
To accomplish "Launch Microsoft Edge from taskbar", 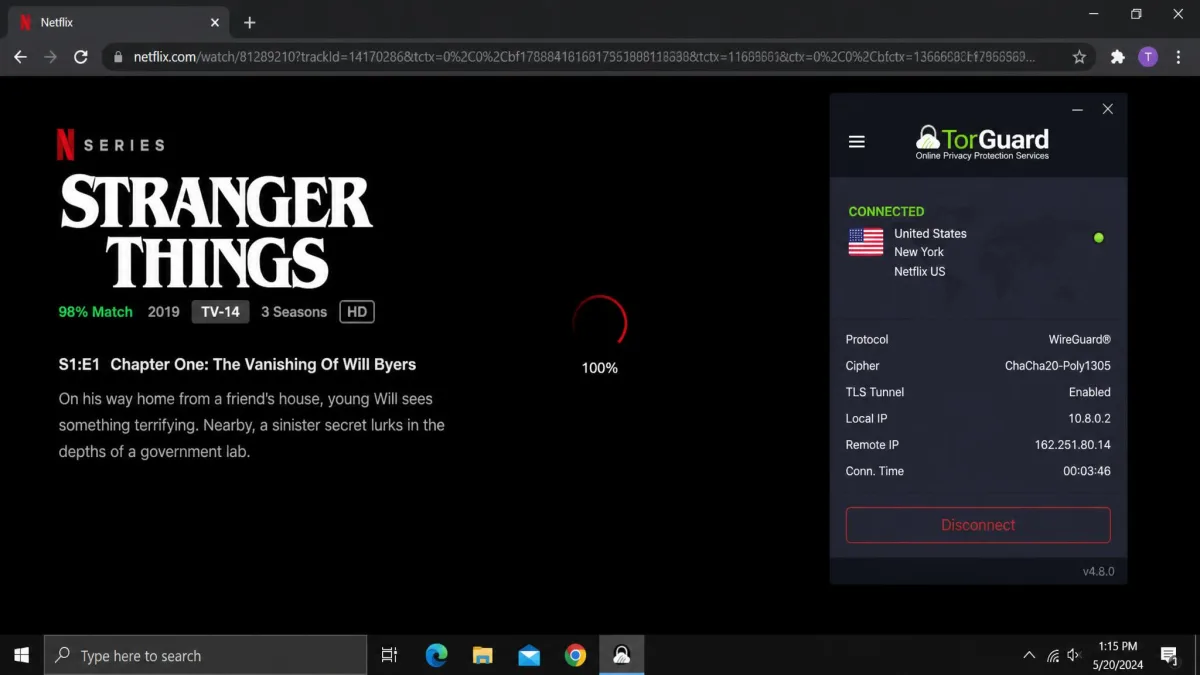I will [436, 655].
